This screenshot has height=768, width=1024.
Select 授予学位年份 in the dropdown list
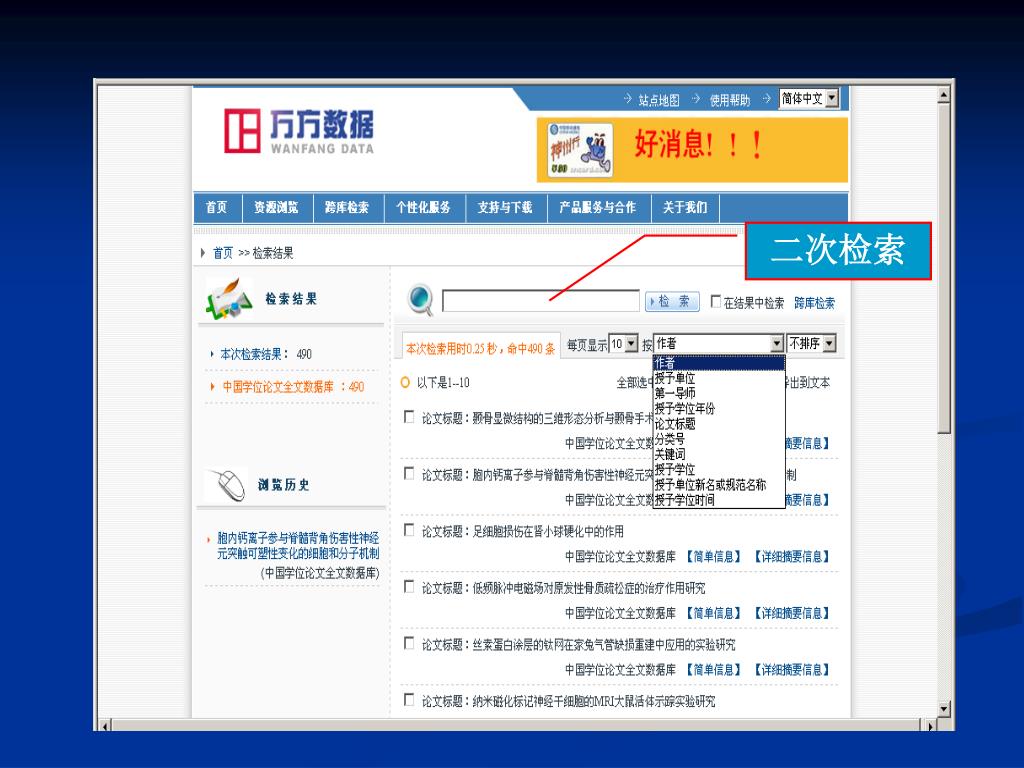(718, 408)
